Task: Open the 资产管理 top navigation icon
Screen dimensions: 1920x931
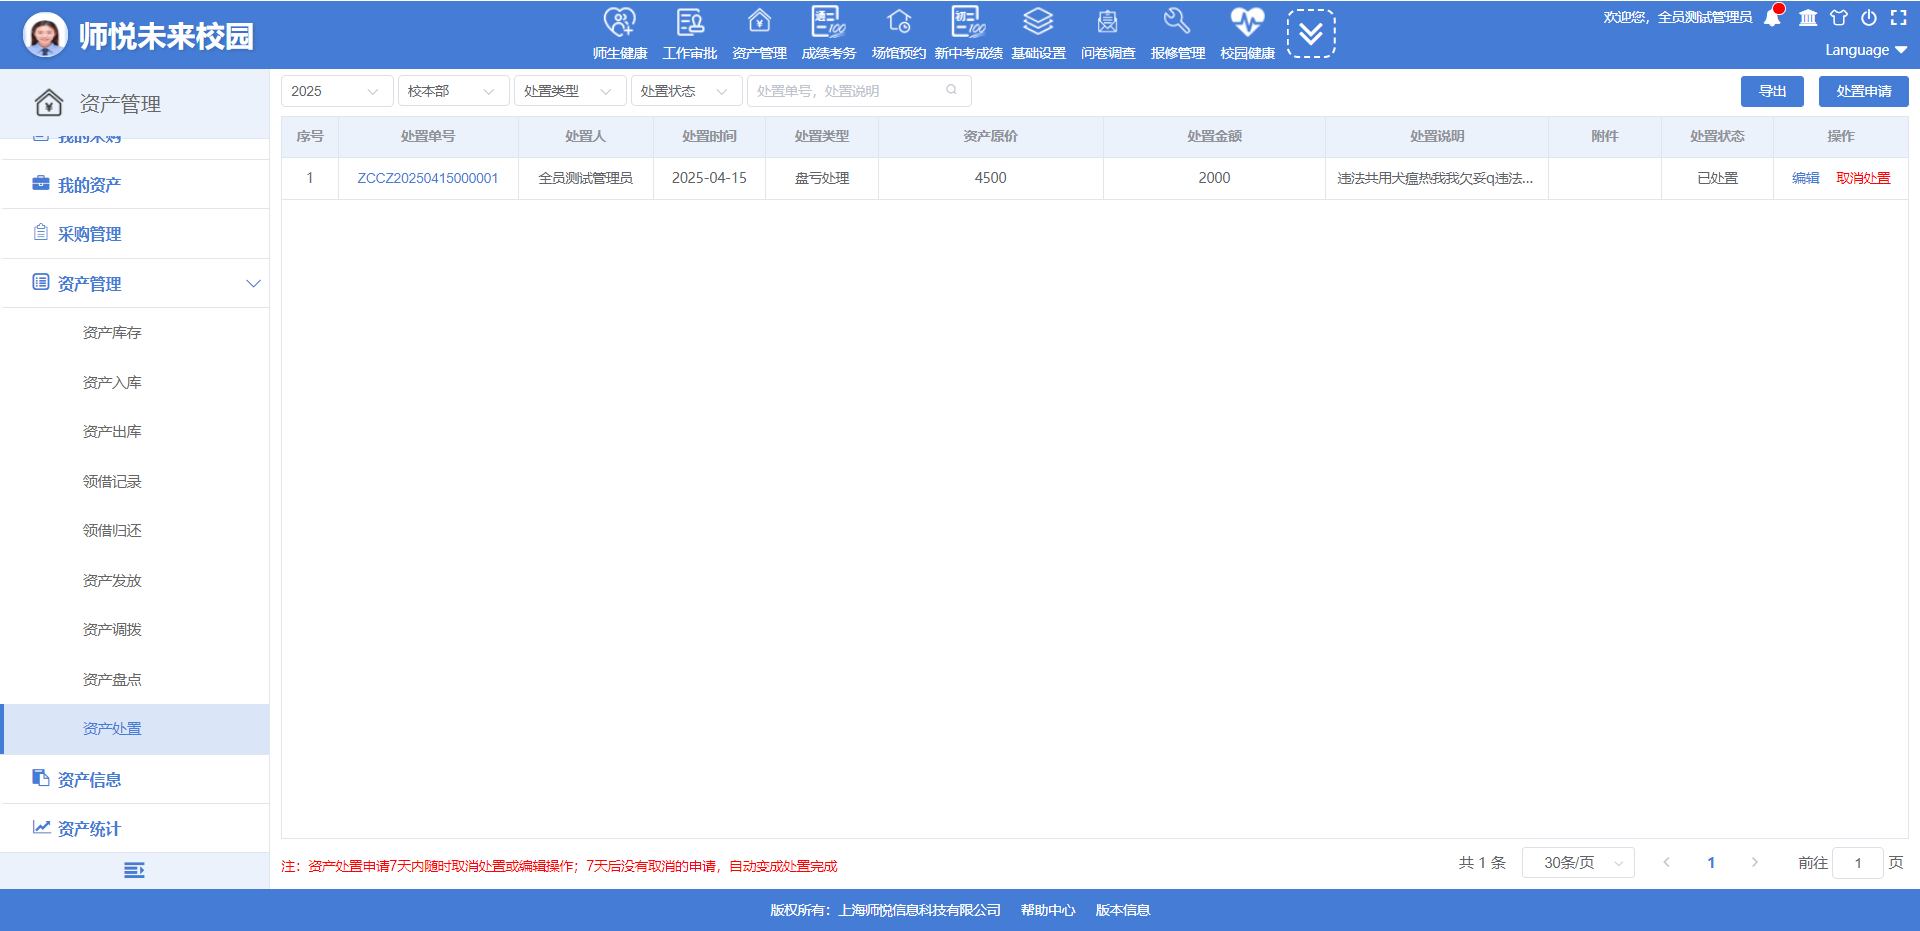Action: point(759,23)
